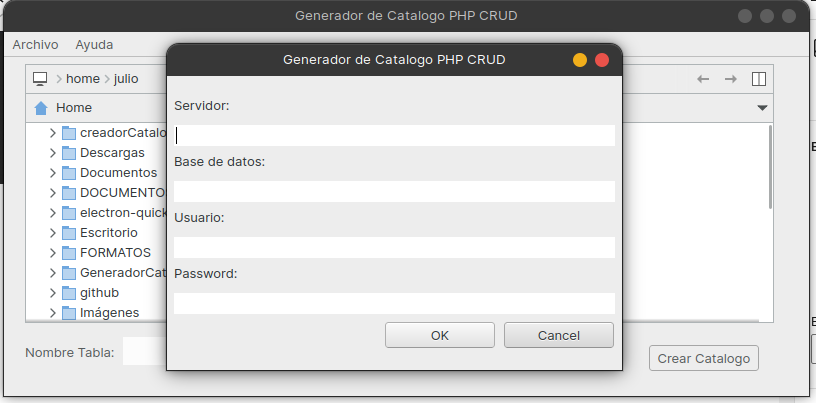The image size is (816, 403).
Task: Click the Base de datos input field
Action: (x=394, y=191)
